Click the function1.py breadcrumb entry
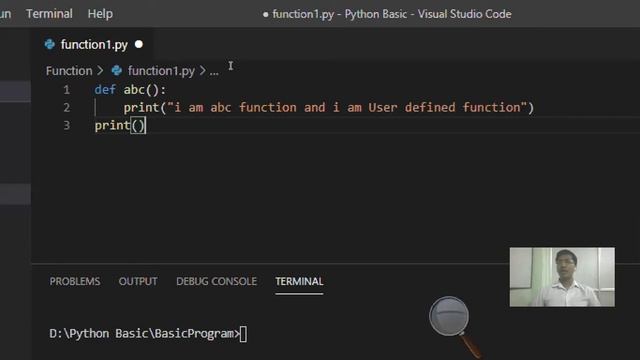 click(x=161, y=71)
